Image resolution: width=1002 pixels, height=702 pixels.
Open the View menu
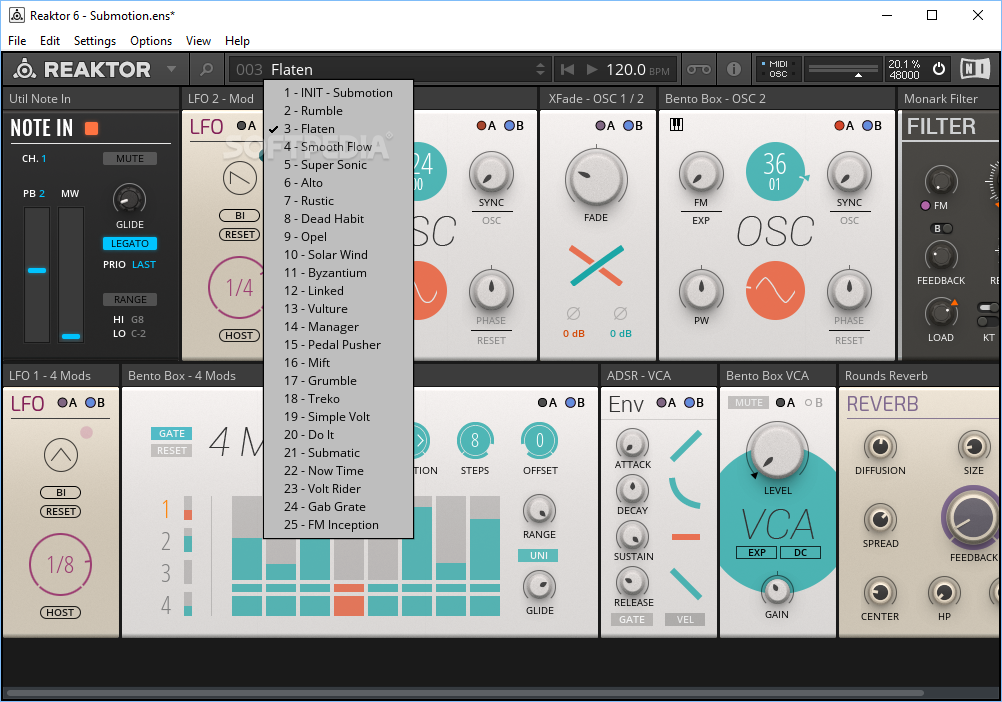[x=198, y=41]
